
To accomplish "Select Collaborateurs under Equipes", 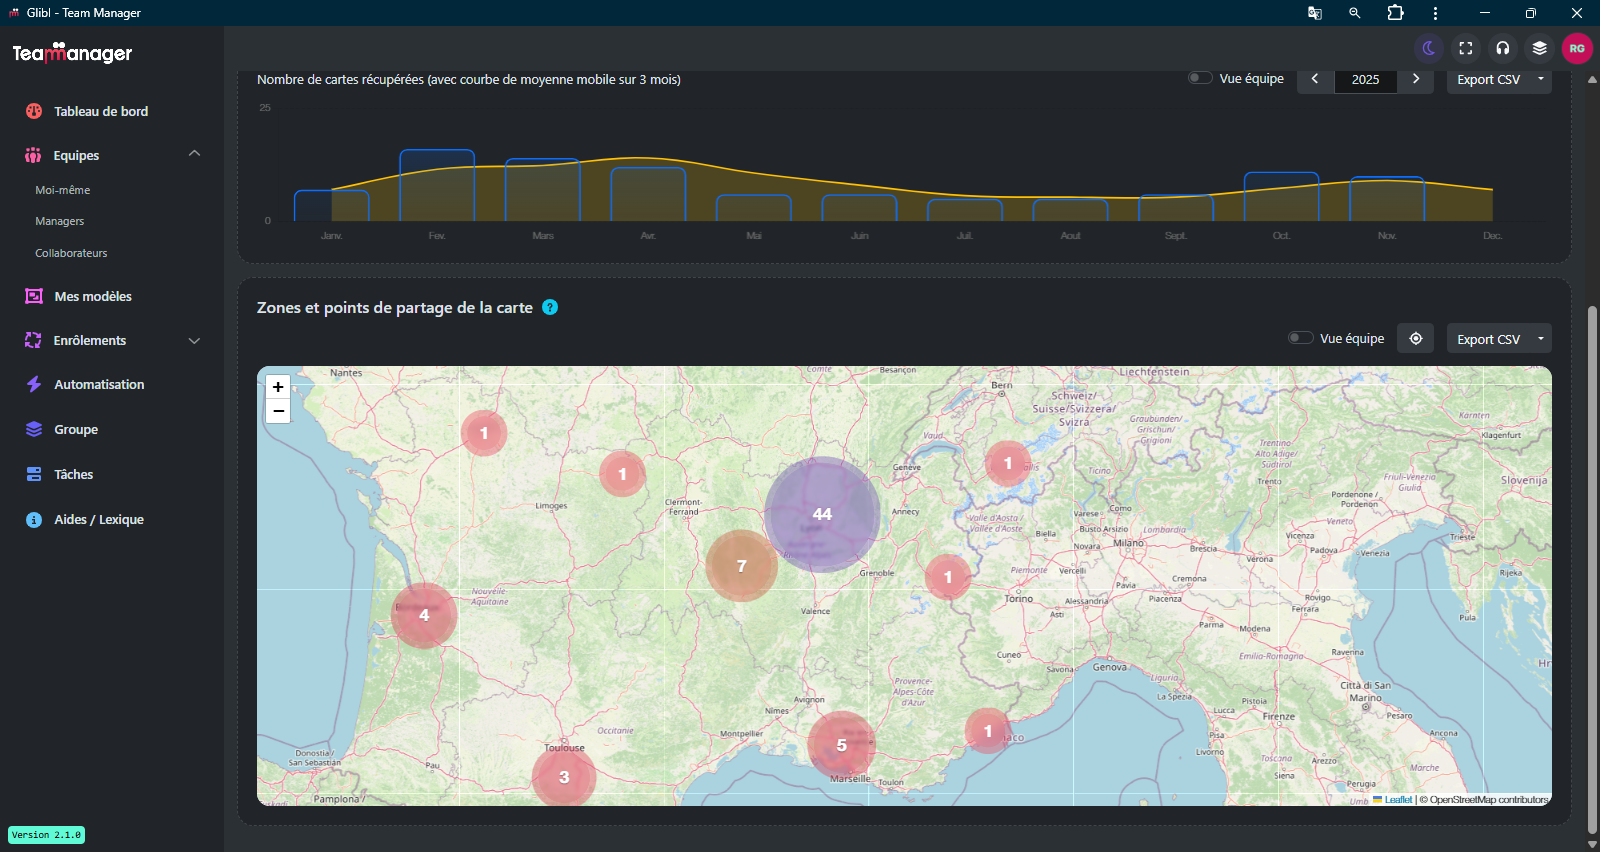I will [x=71, y=253].
